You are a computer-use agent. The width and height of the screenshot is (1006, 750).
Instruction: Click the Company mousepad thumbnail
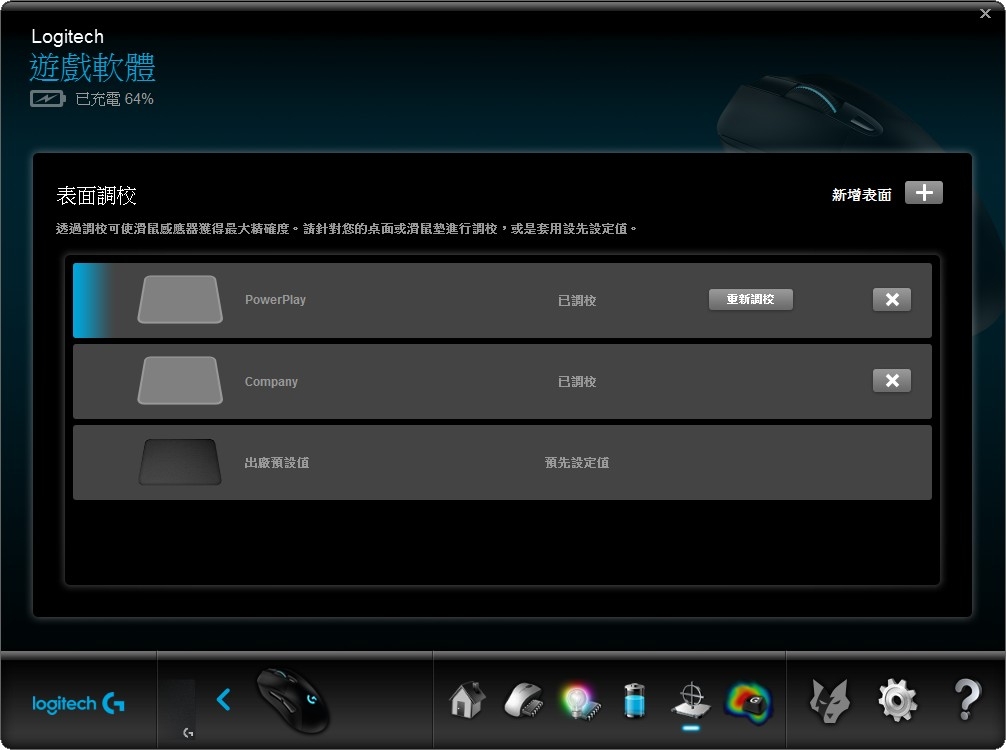click(x=180, y=380)
